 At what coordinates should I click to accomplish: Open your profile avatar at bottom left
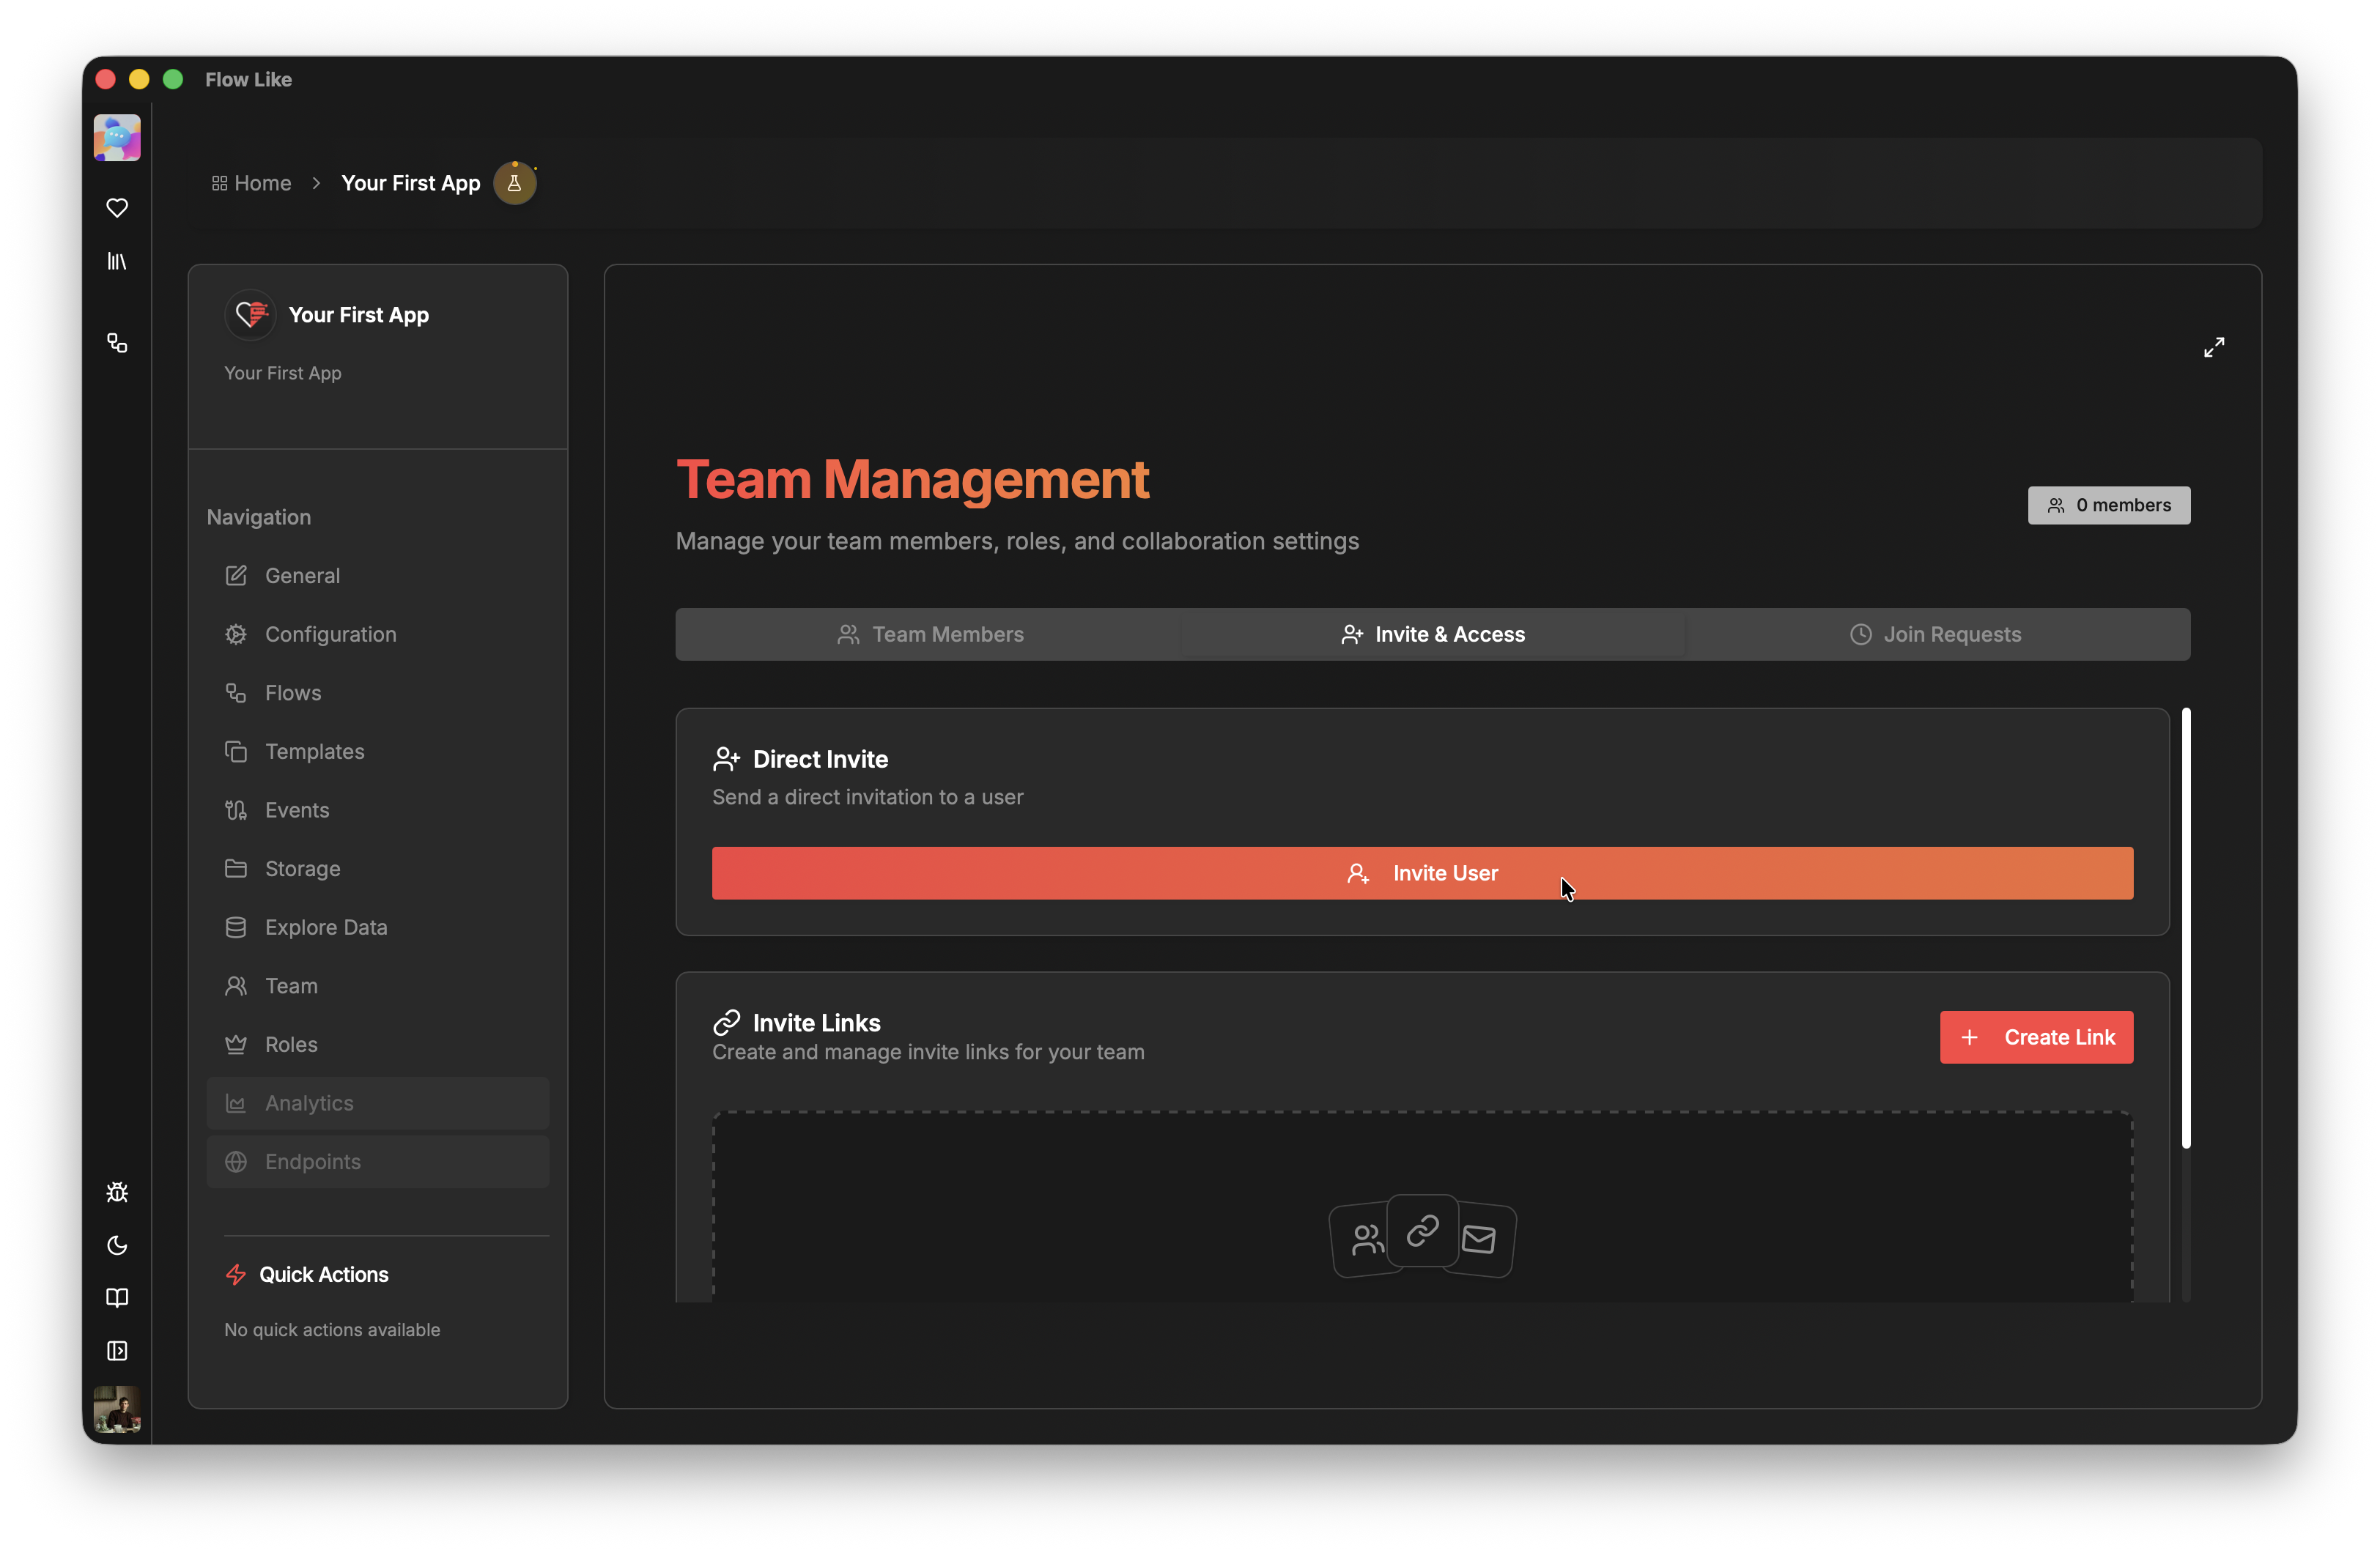click(116, 1410)
